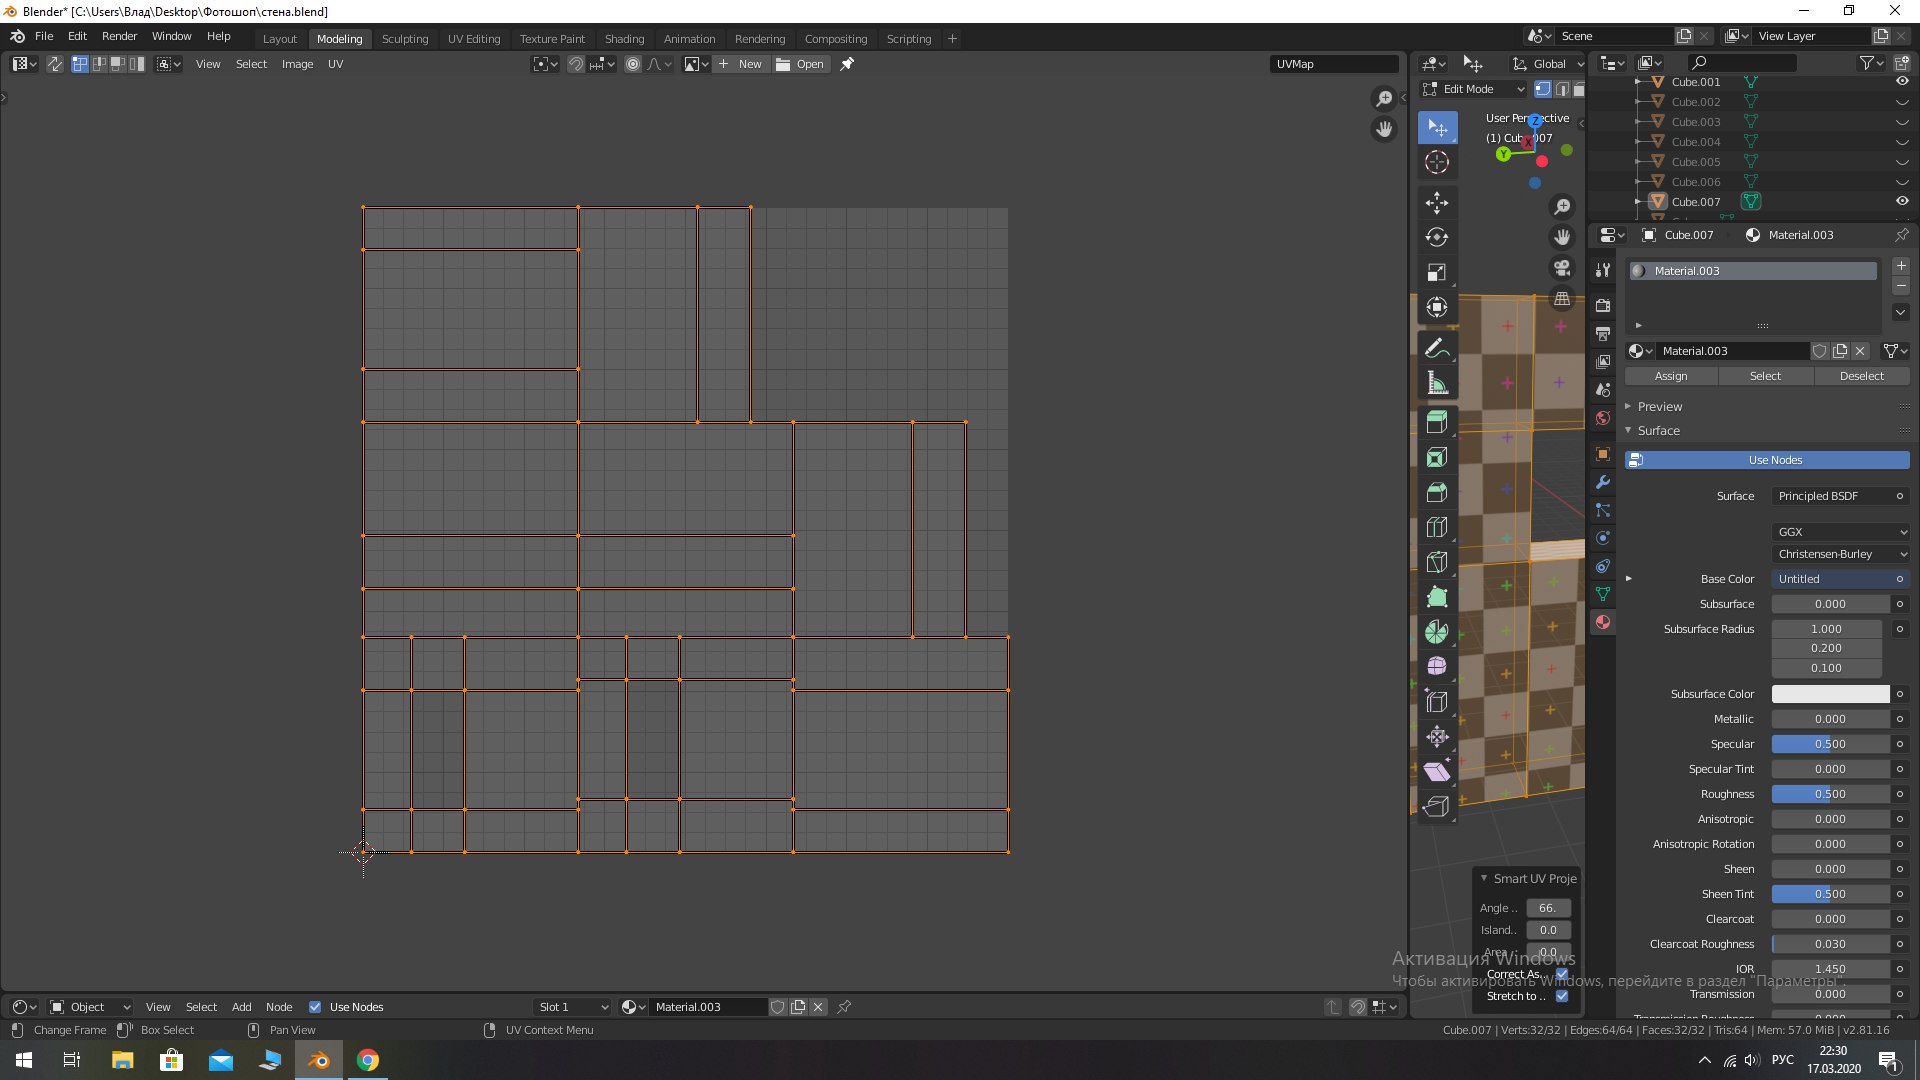Screen dimensions: 1920x1080
Task: Activate Inset Faces tool
Action: 1437,457
